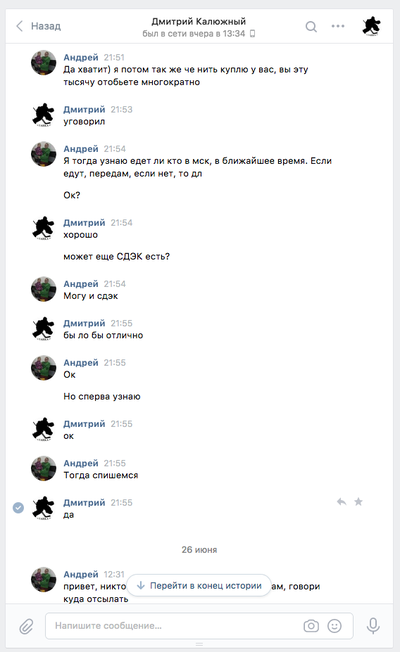This screenshot has height=652, width=400.
Task: Open the emoji smiley picker
Action: pos(334,625)
